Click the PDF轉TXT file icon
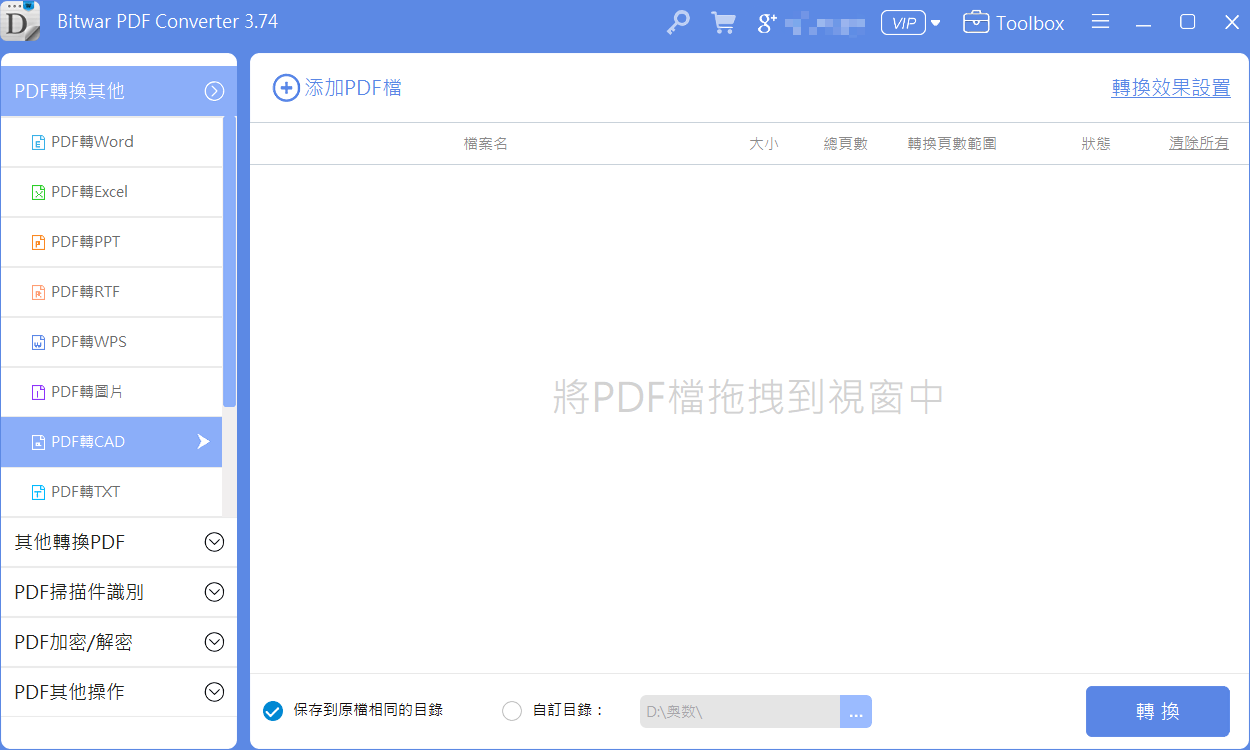This screenshot has width=1250, height=750. pos(39,493)
